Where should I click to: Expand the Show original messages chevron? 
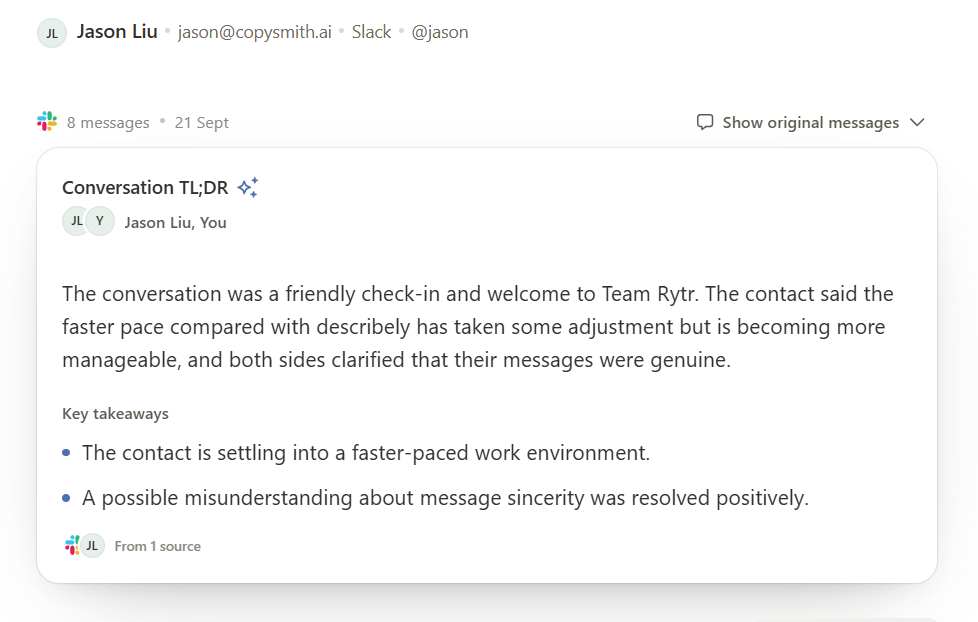point(917,122)
